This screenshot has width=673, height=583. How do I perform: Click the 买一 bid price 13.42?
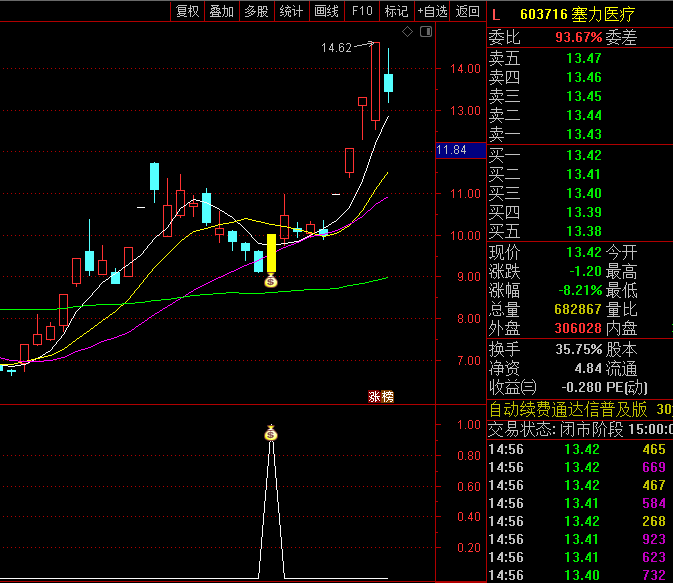coord(583,155)
